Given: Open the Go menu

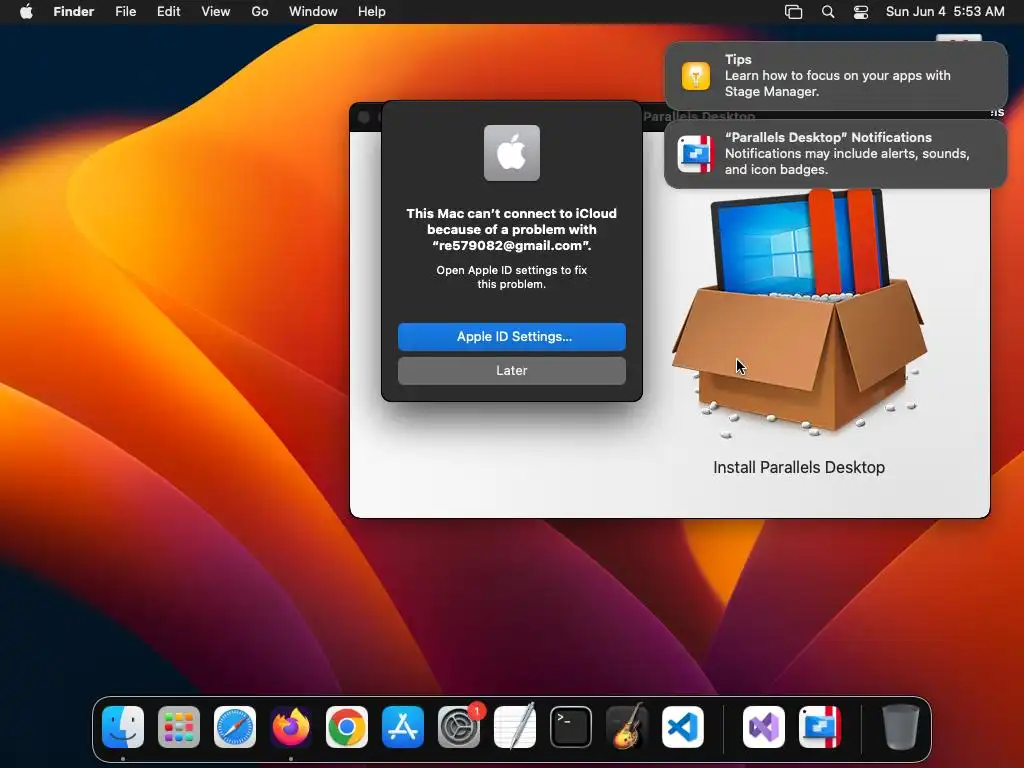Looking at the screenshot, I should click(x=260, y=12).
